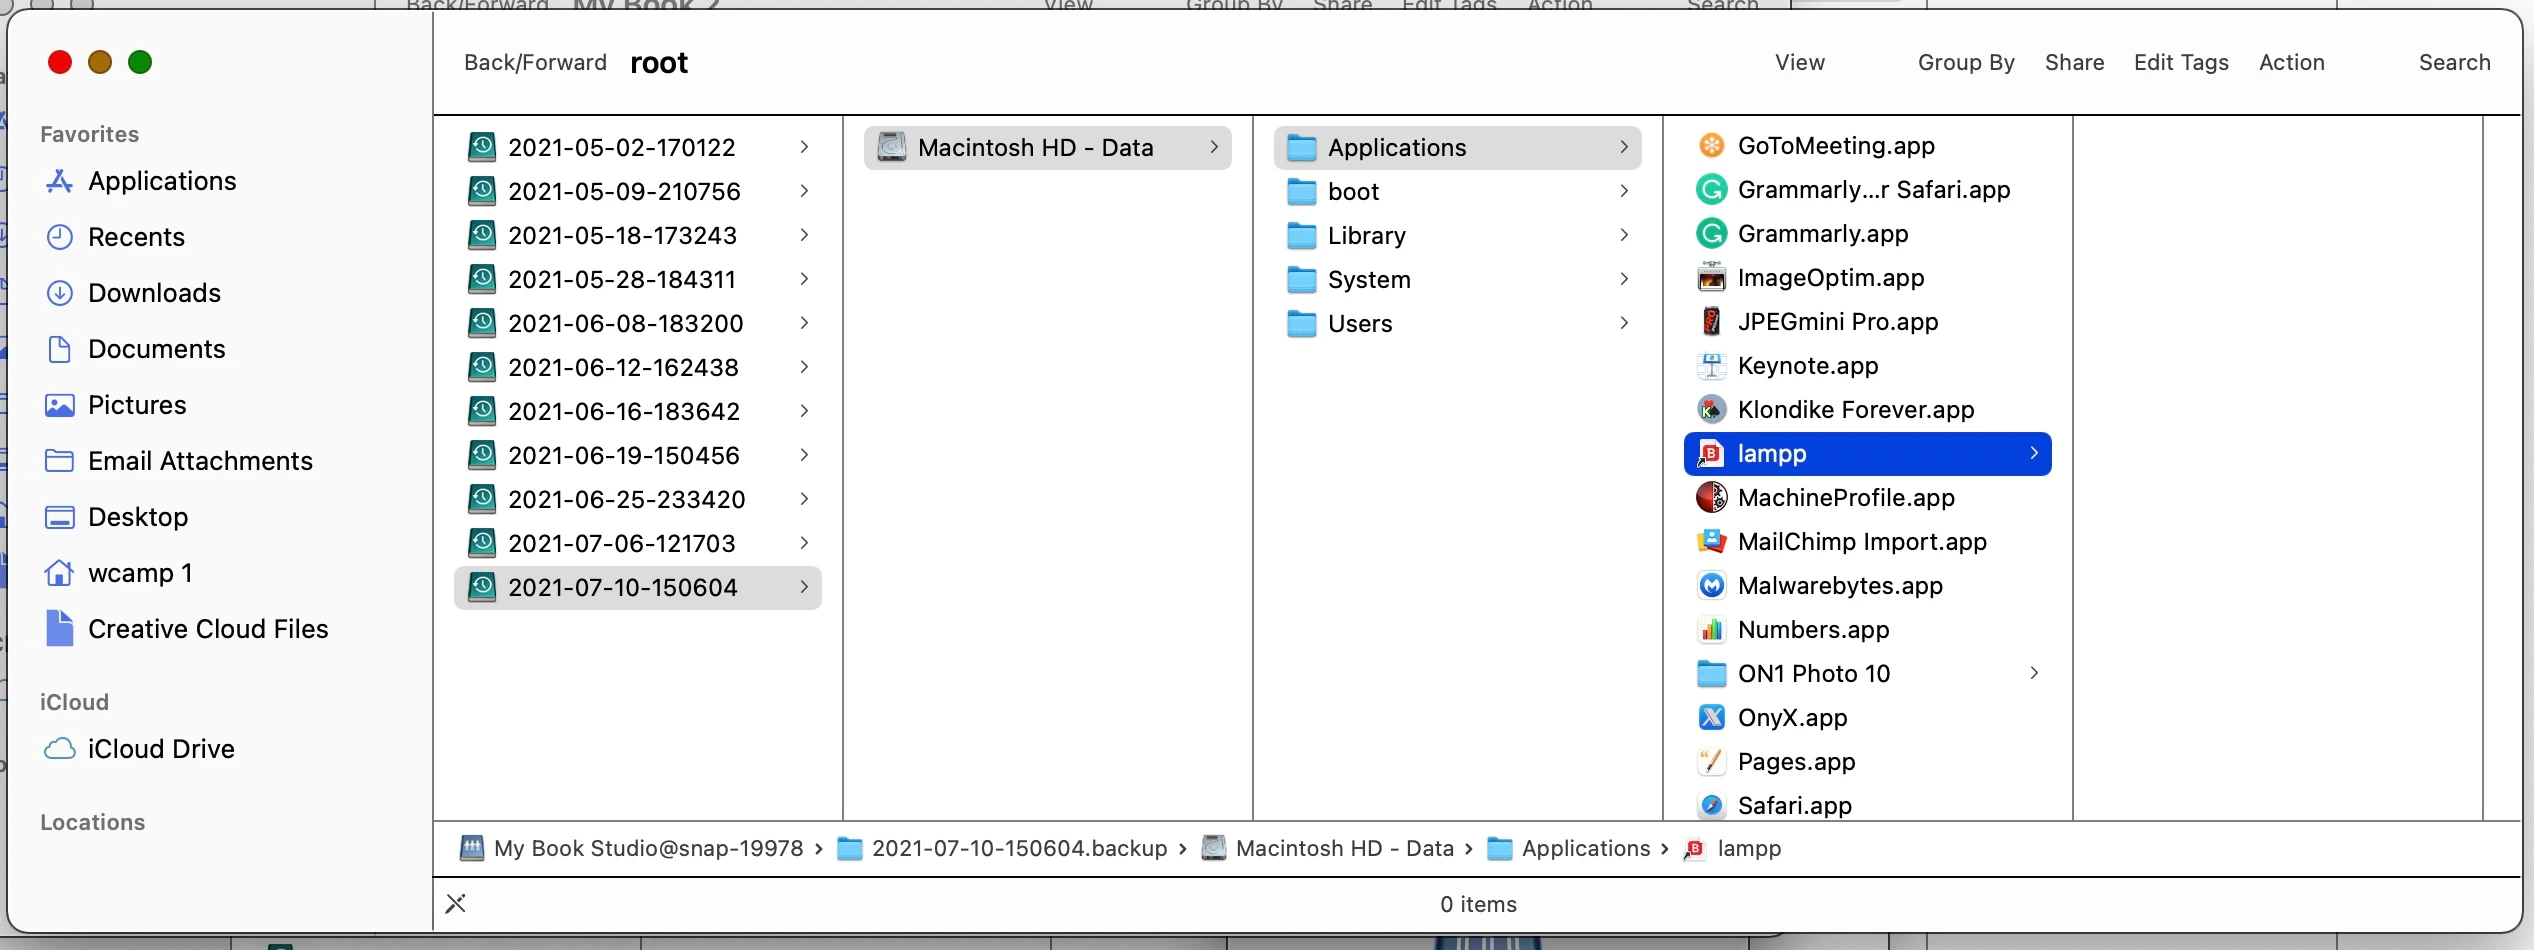Select the ImageOptim.app icon

1711,278
